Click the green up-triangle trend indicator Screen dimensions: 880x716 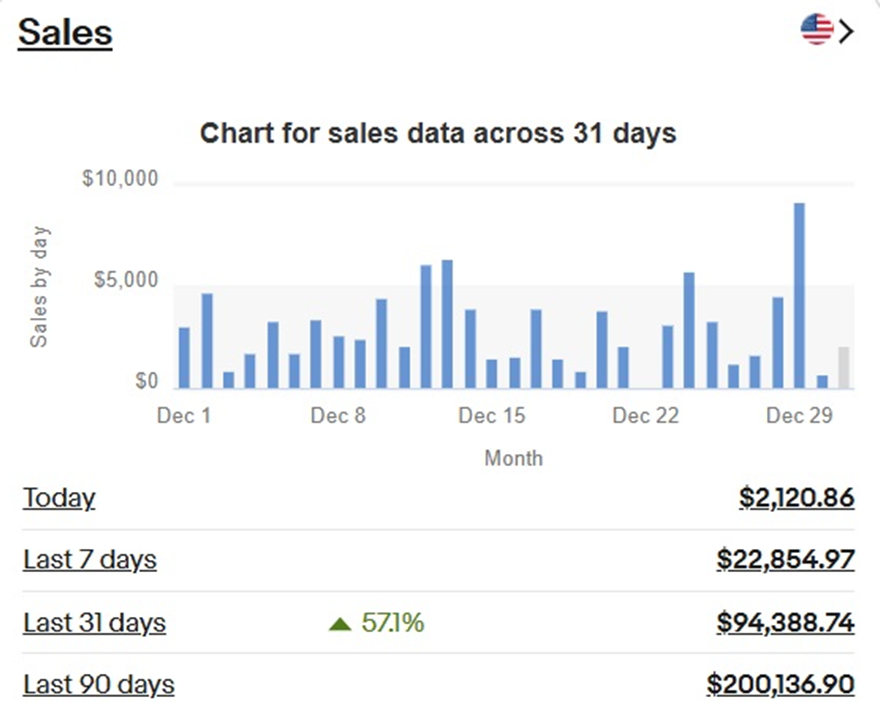[340, 624]
